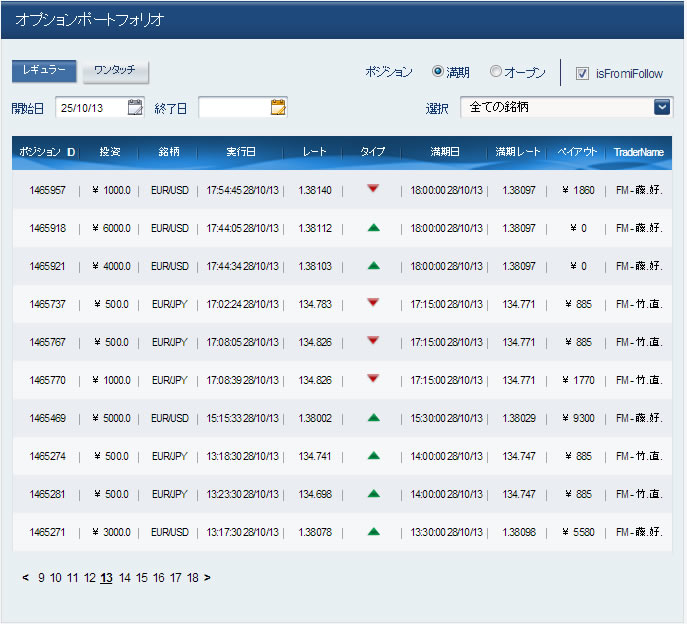The width and height of the screenshot is (687, 624).
Task: Select the 満期 position radio button
Action: point(437,71)
